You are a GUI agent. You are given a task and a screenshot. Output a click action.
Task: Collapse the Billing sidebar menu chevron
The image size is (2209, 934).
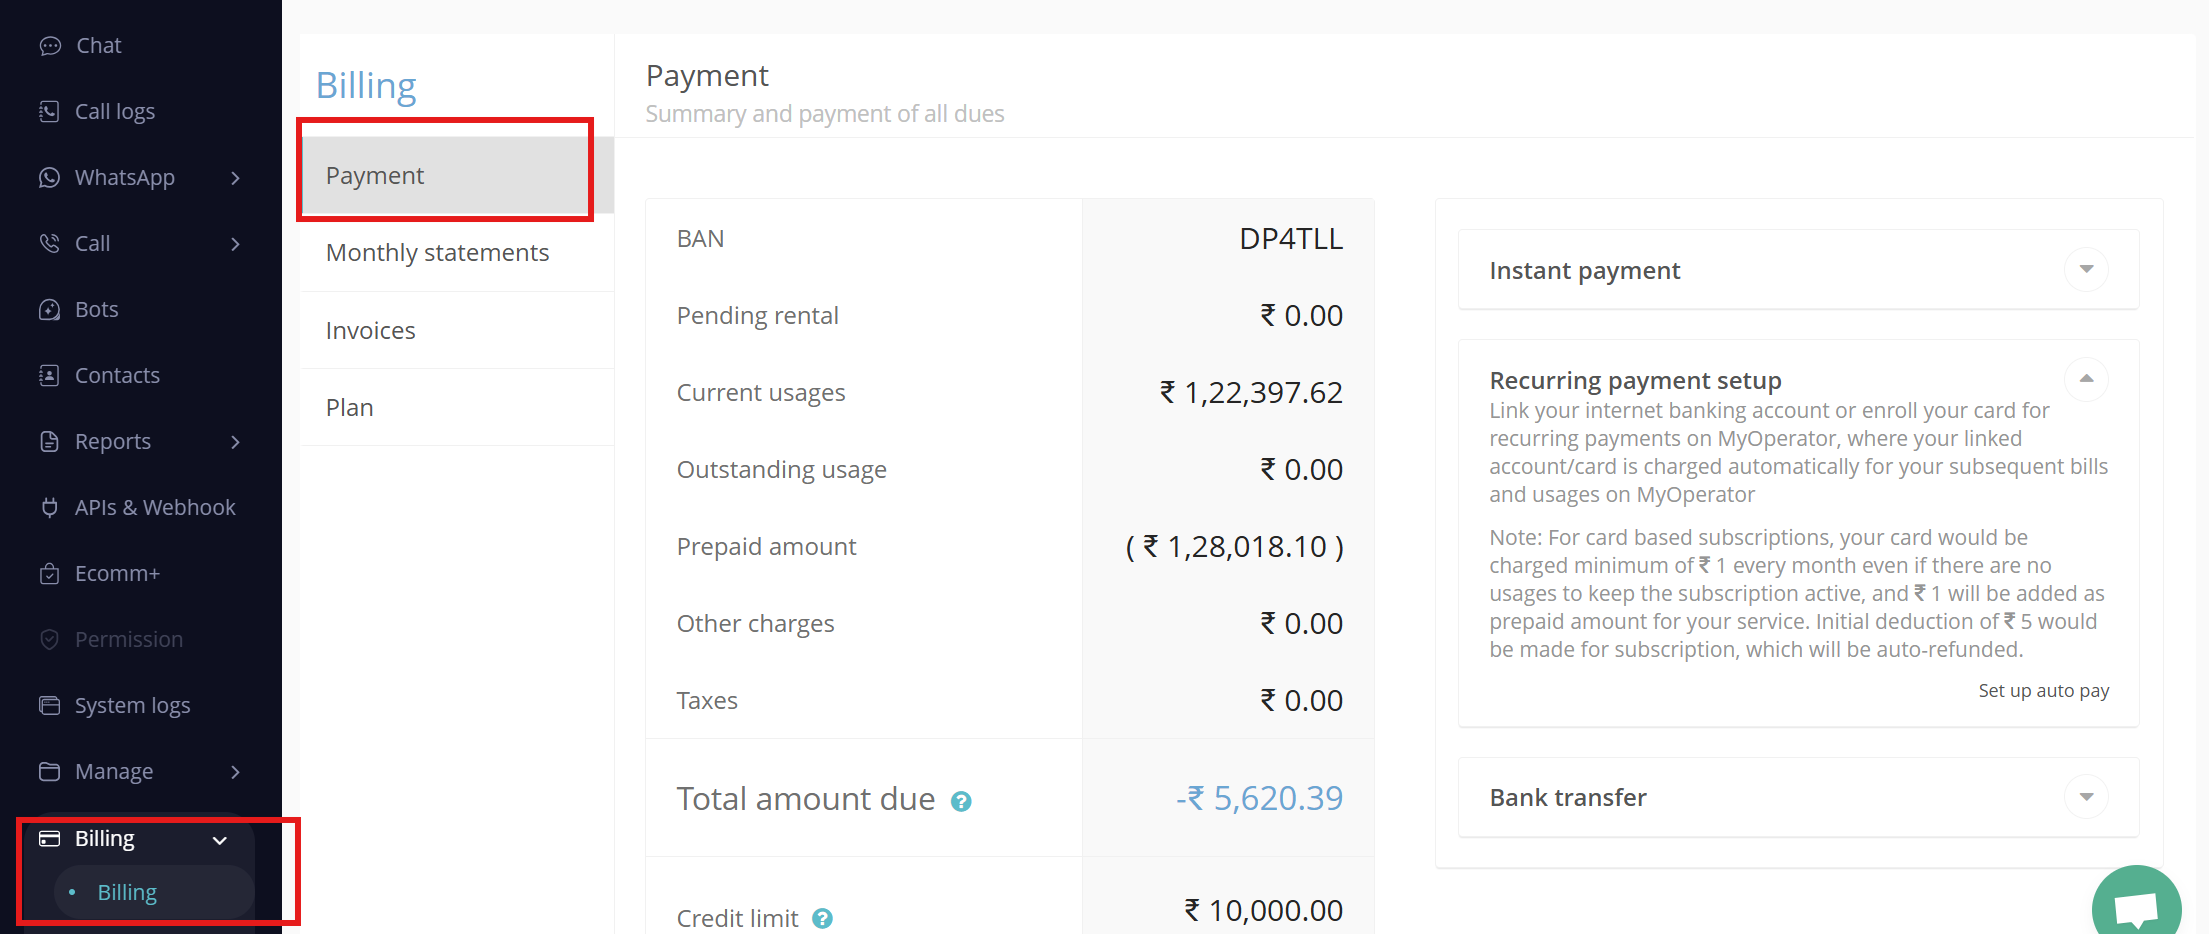pyautogui.click(x=220, y=840)
